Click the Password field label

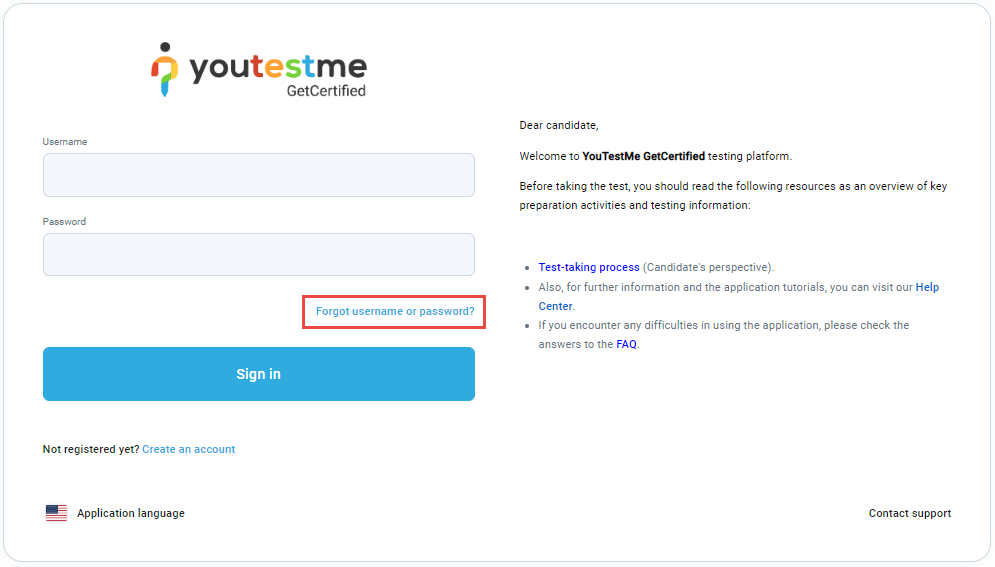64,222
